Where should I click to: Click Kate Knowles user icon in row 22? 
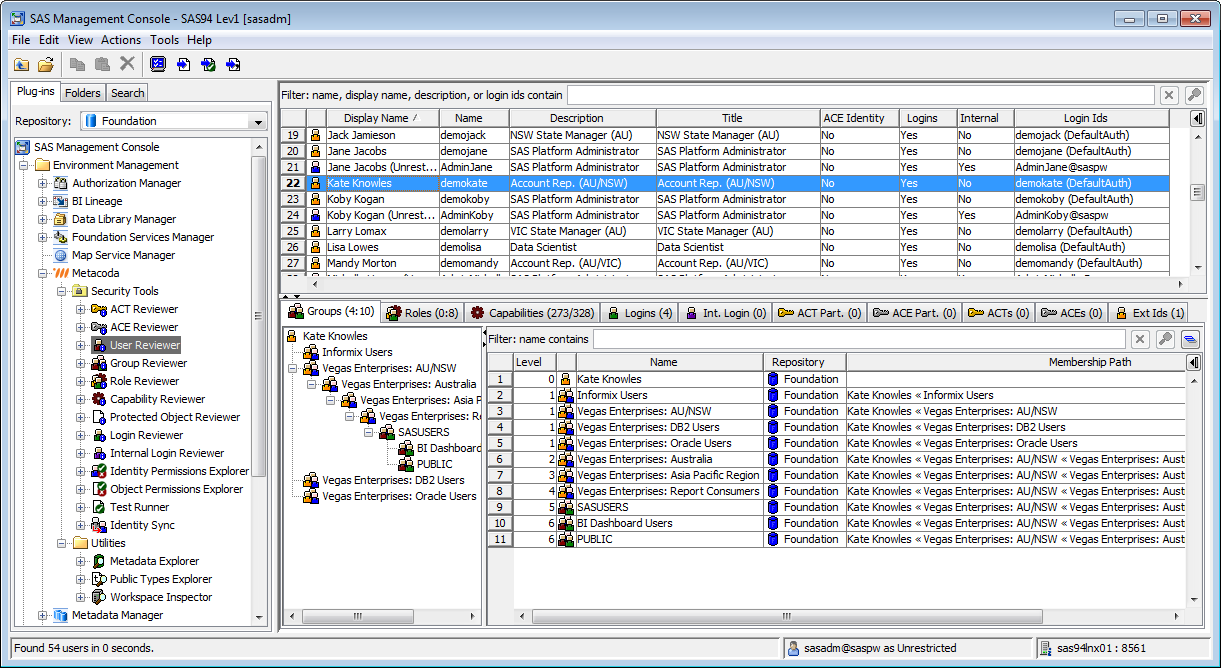316,183
